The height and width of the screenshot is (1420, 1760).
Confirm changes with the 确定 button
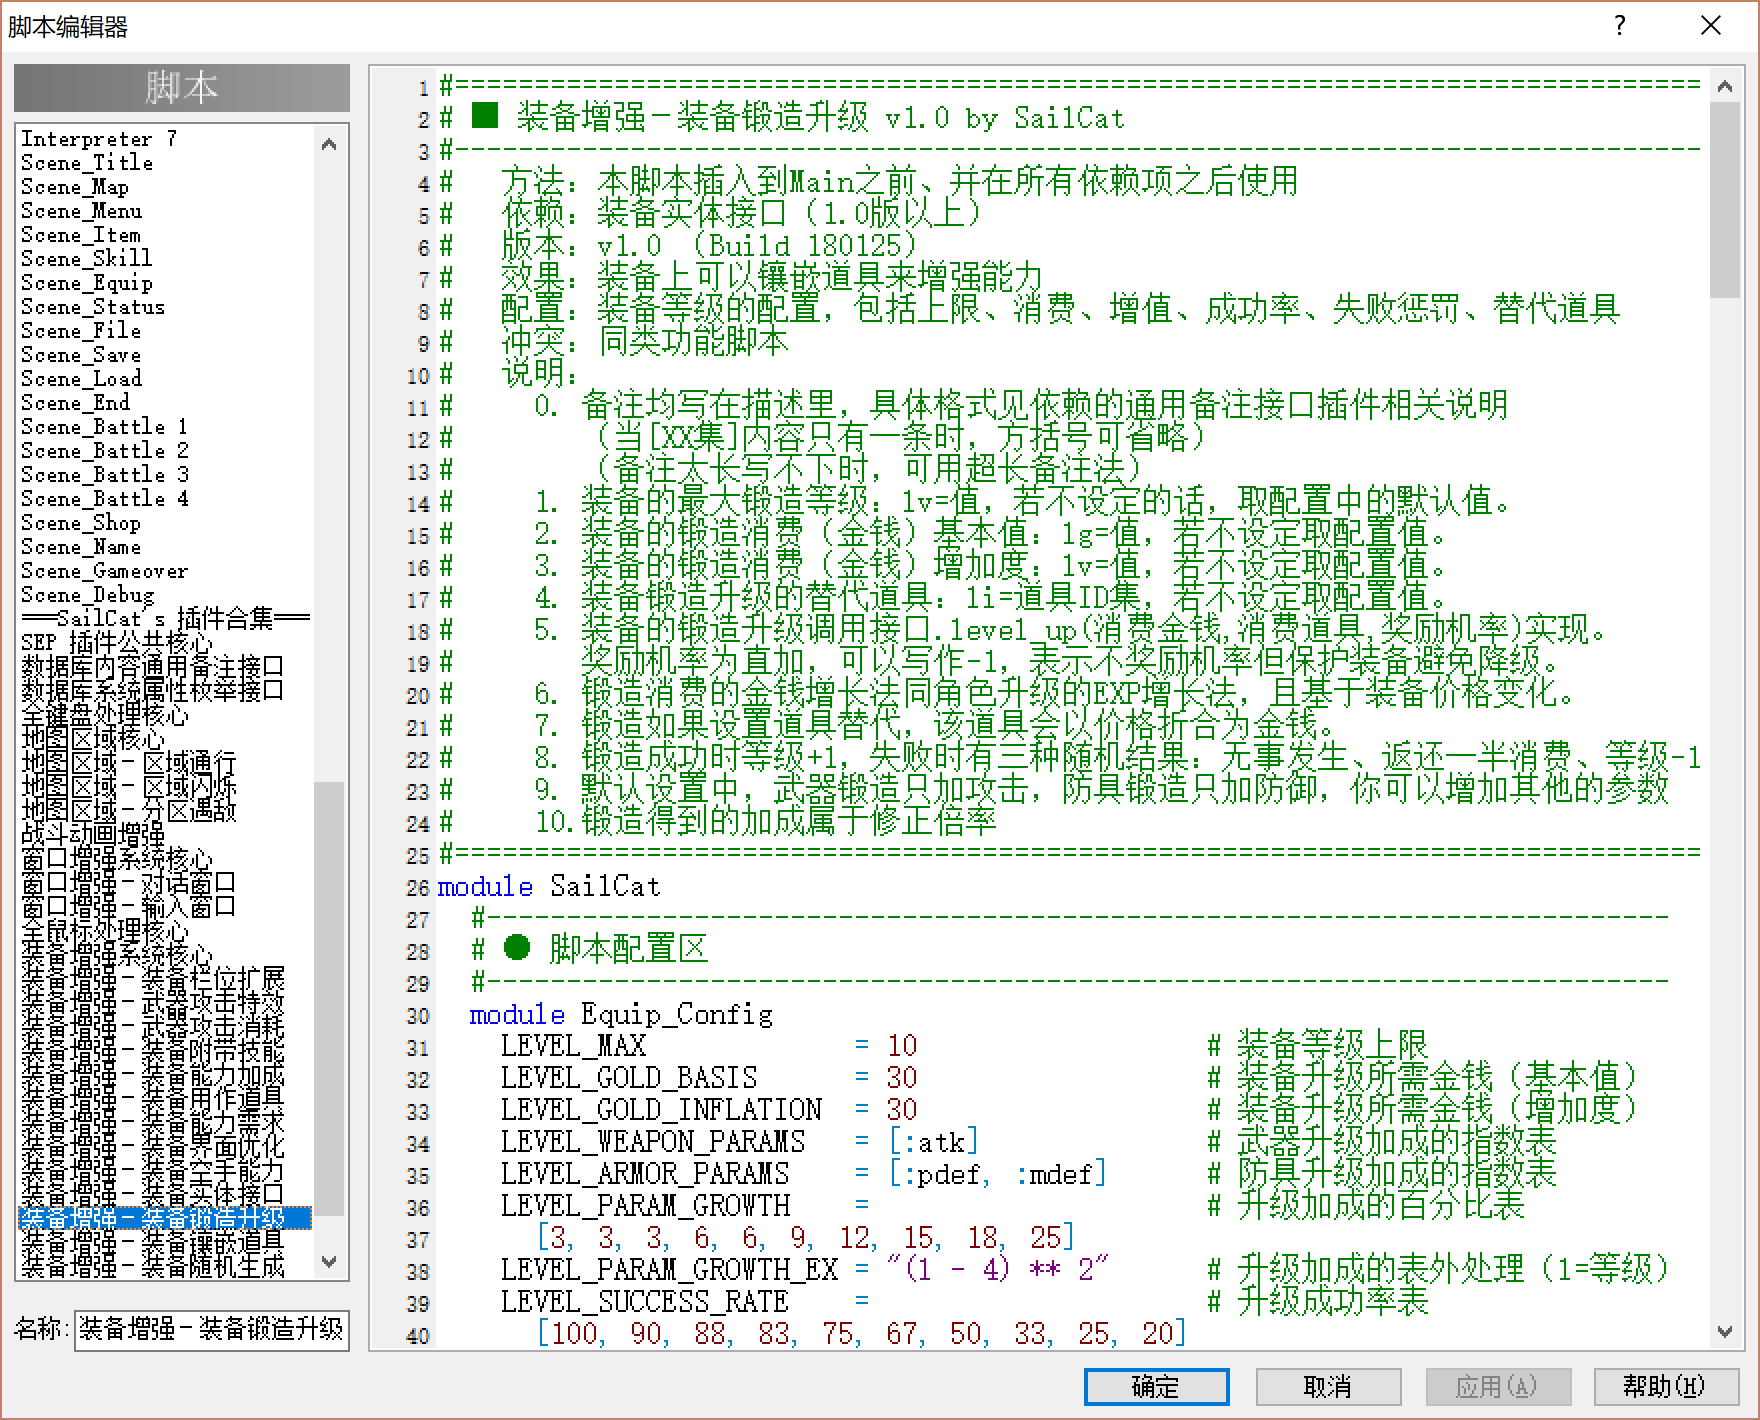(1157, 1387)
